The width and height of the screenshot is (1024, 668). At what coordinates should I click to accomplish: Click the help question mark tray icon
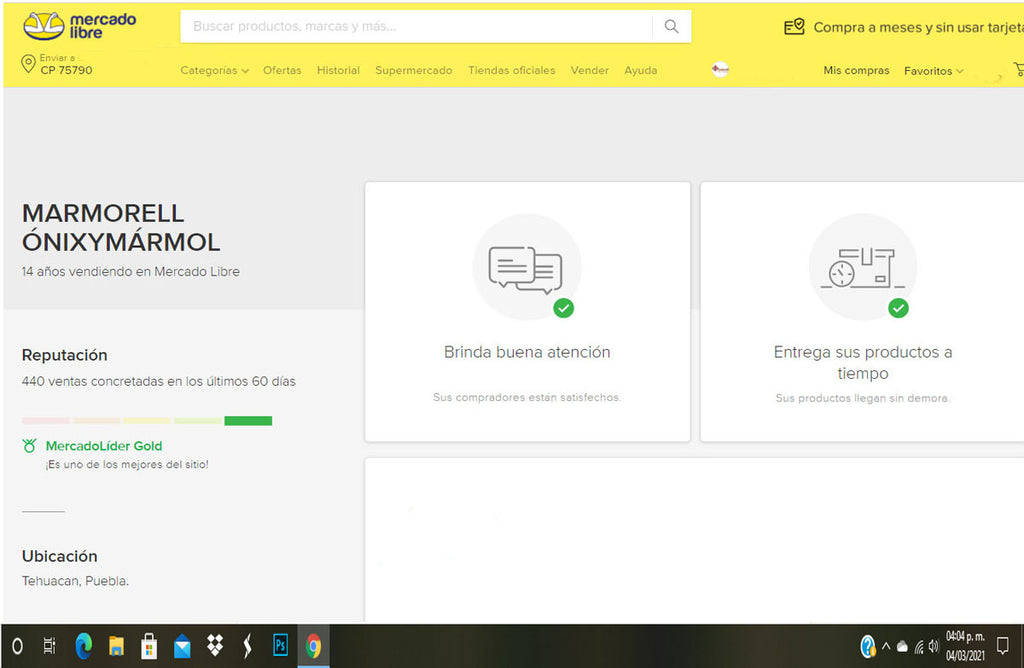click(x=867, y=646)
